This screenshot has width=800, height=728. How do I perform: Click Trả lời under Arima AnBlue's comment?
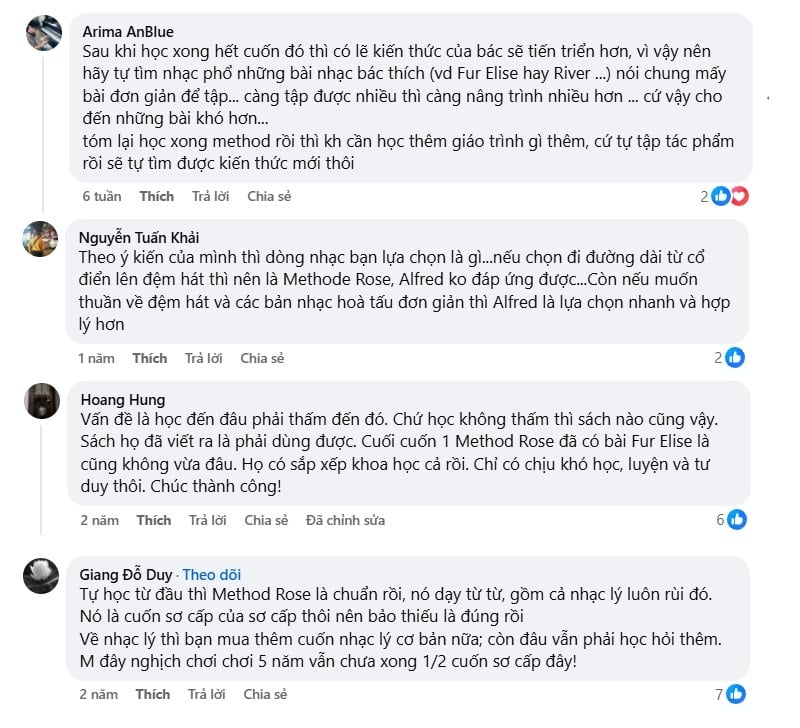[210, 196]
